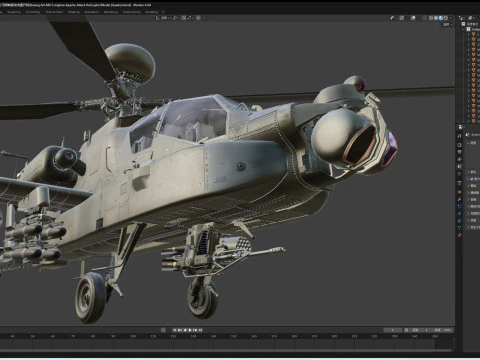Image resolution: width=480 pixels, height=360 pixels.
Task: Open the Particles properties tab
Action: point(459,206)
